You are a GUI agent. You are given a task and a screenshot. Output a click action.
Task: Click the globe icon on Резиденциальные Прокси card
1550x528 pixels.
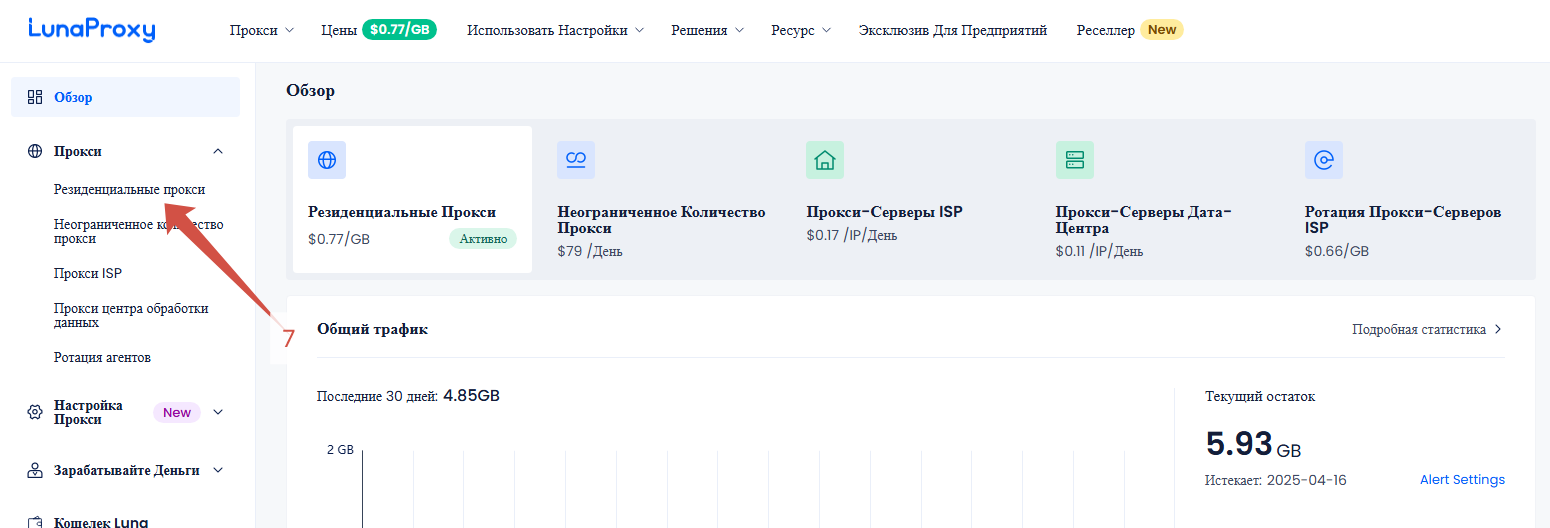point(327,160)
